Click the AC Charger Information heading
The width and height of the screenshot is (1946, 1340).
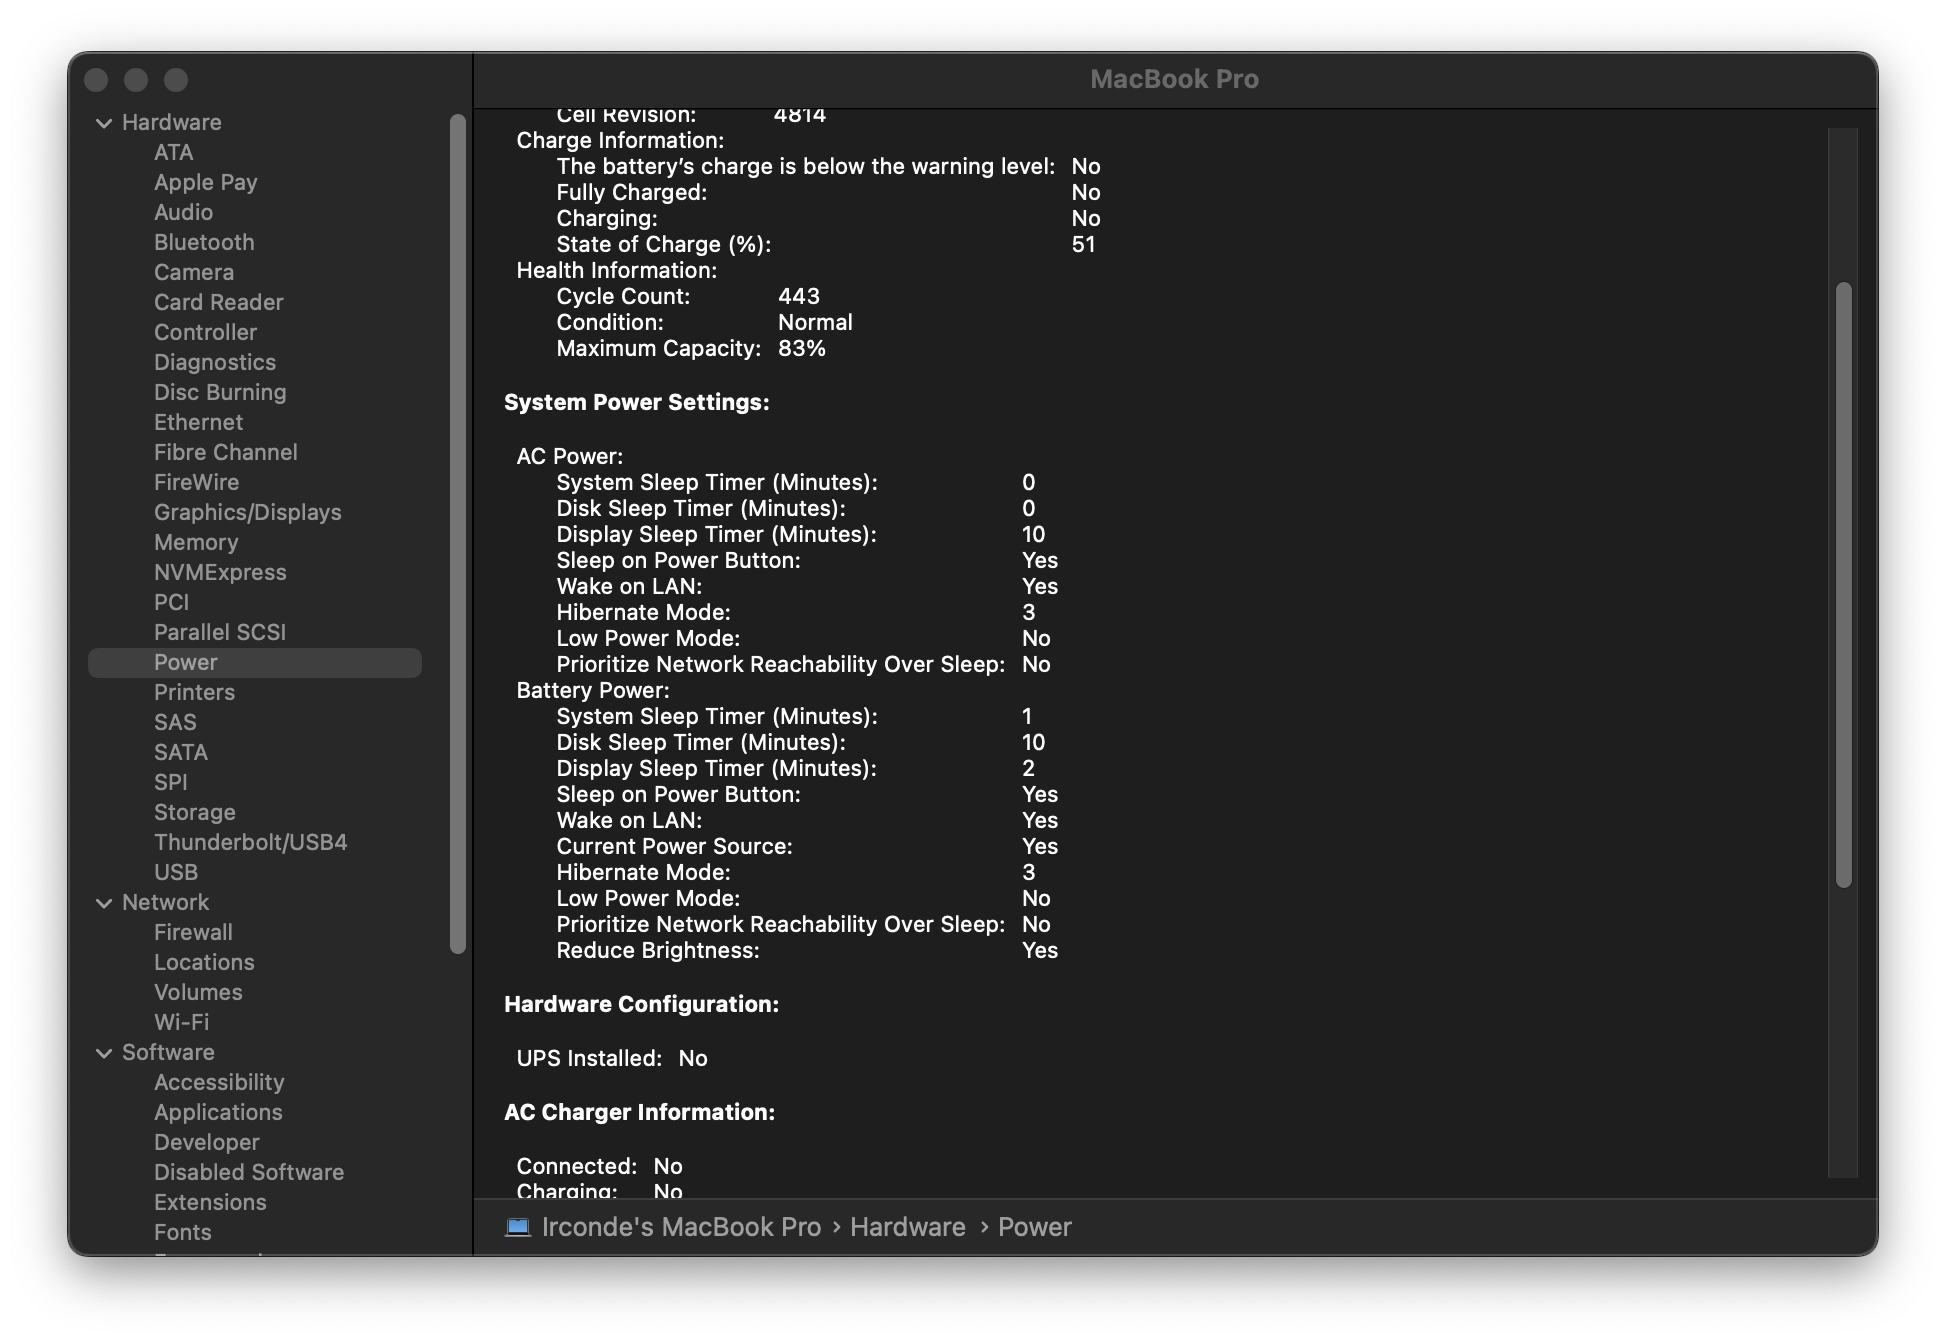640,1112
